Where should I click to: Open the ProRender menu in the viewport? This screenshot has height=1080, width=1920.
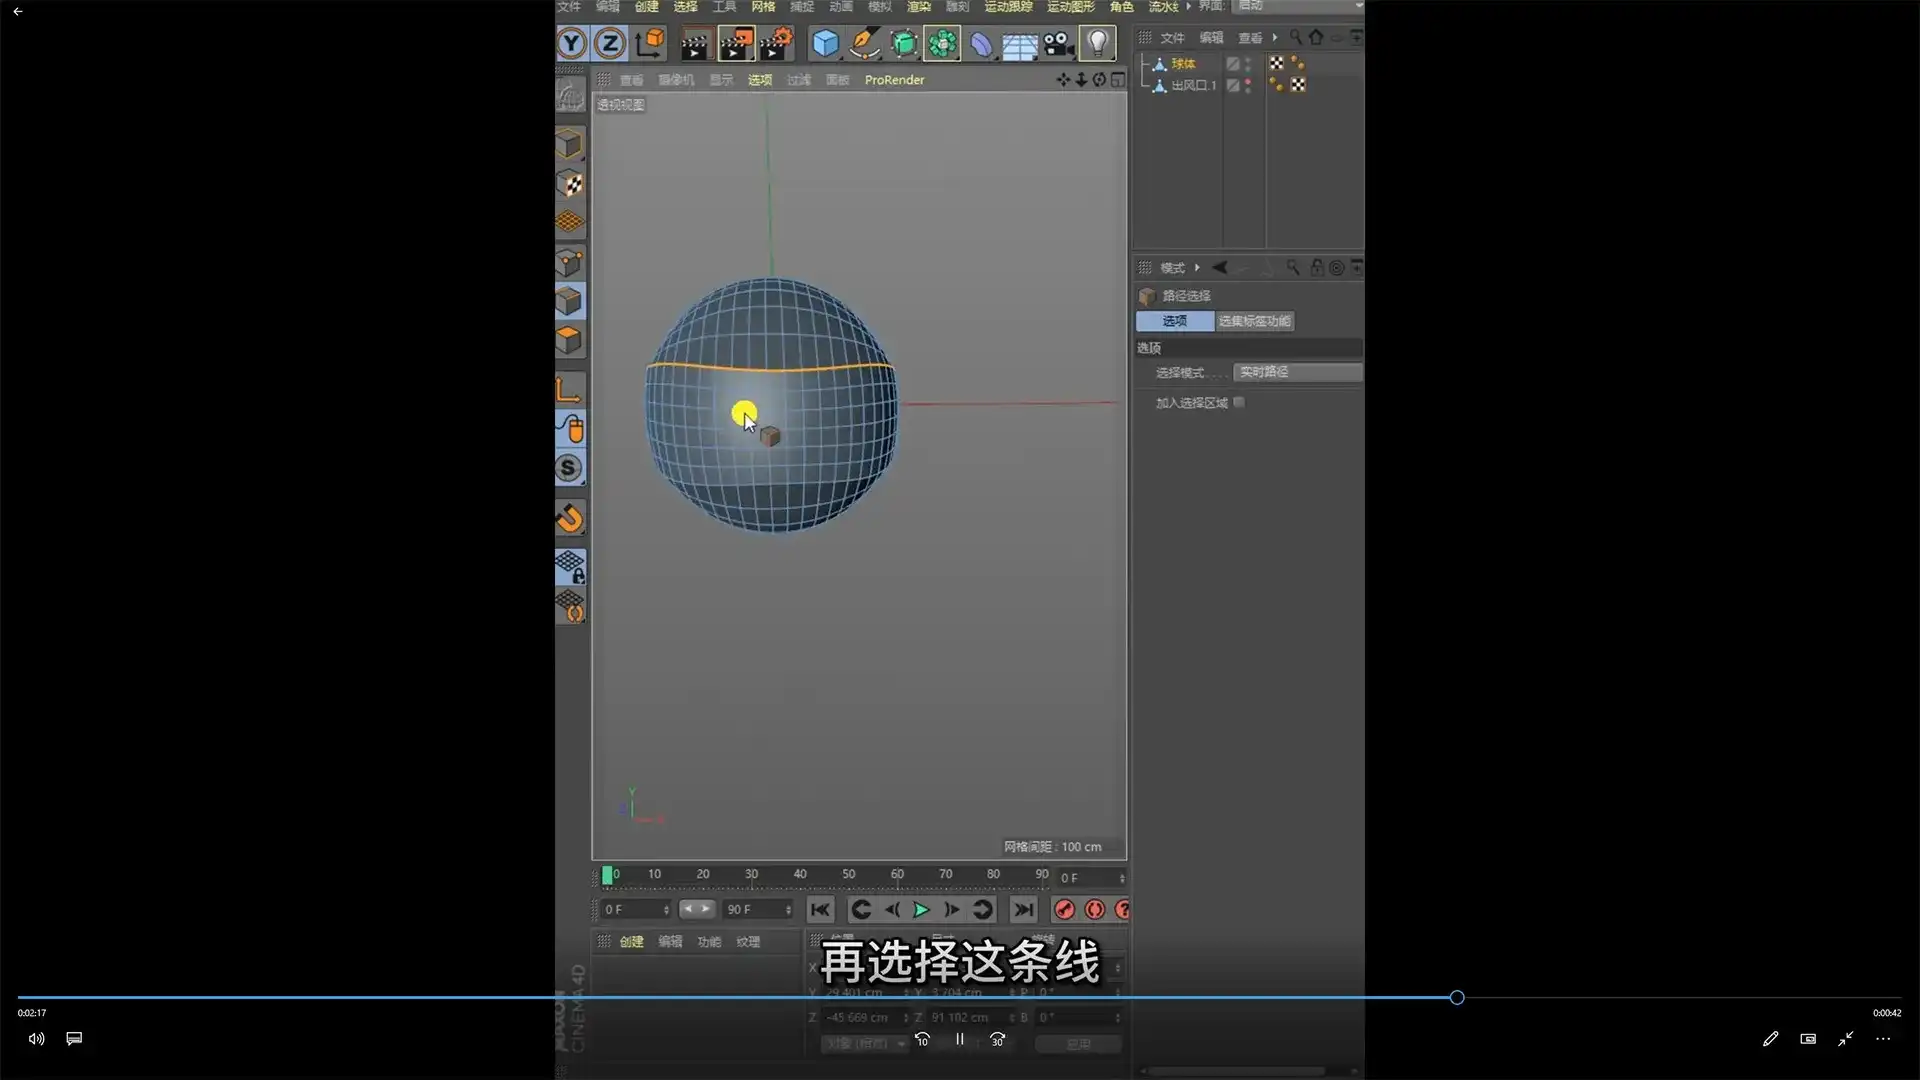[893, 80]
